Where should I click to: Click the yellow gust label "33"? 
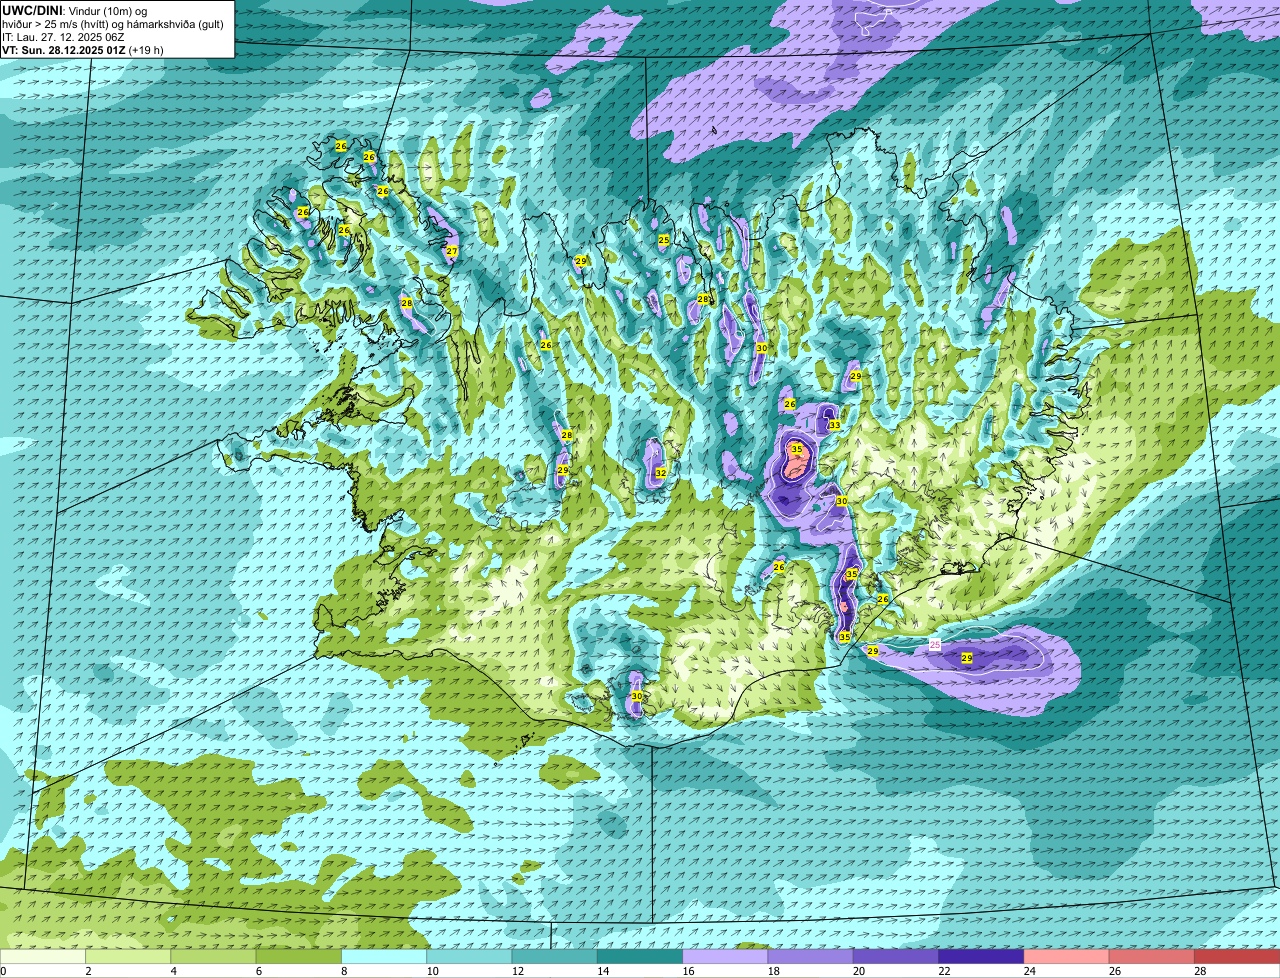(x=834, y=425)
